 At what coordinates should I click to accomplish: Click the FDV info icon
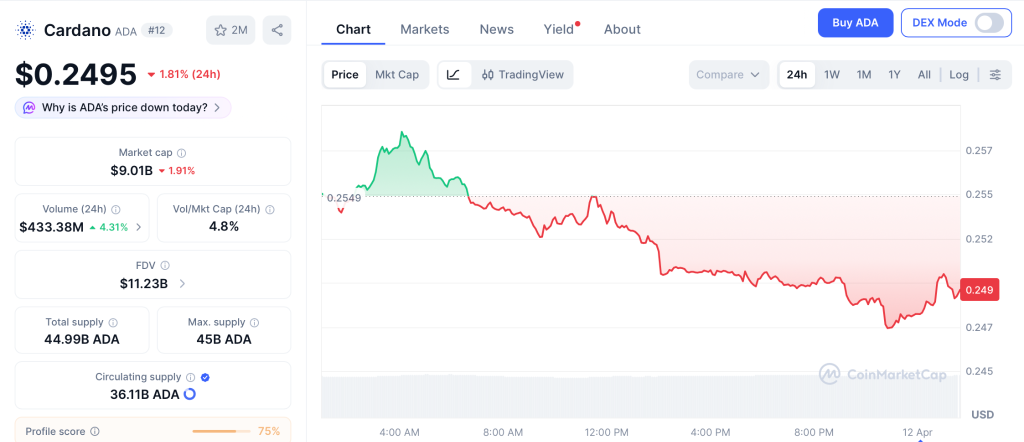(x=165, y=266)
